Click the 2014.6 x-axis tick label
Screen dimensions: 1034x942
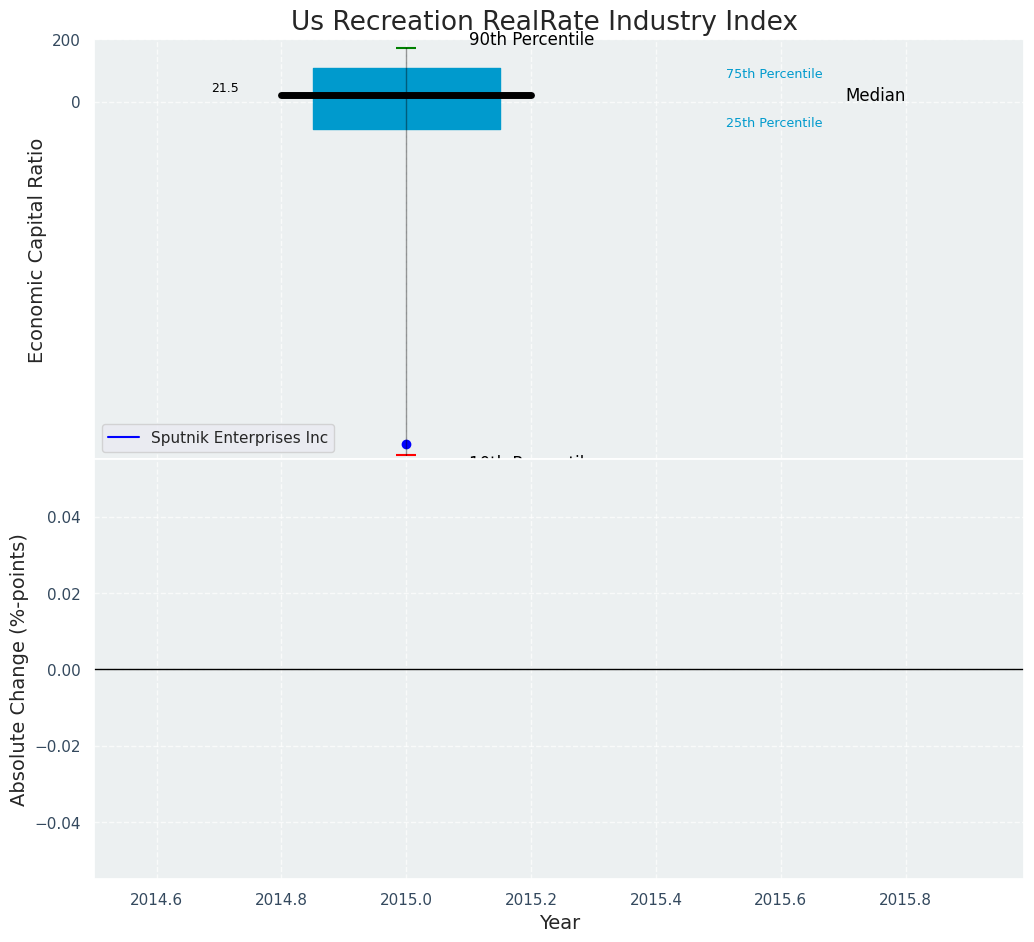click(157, 899)
